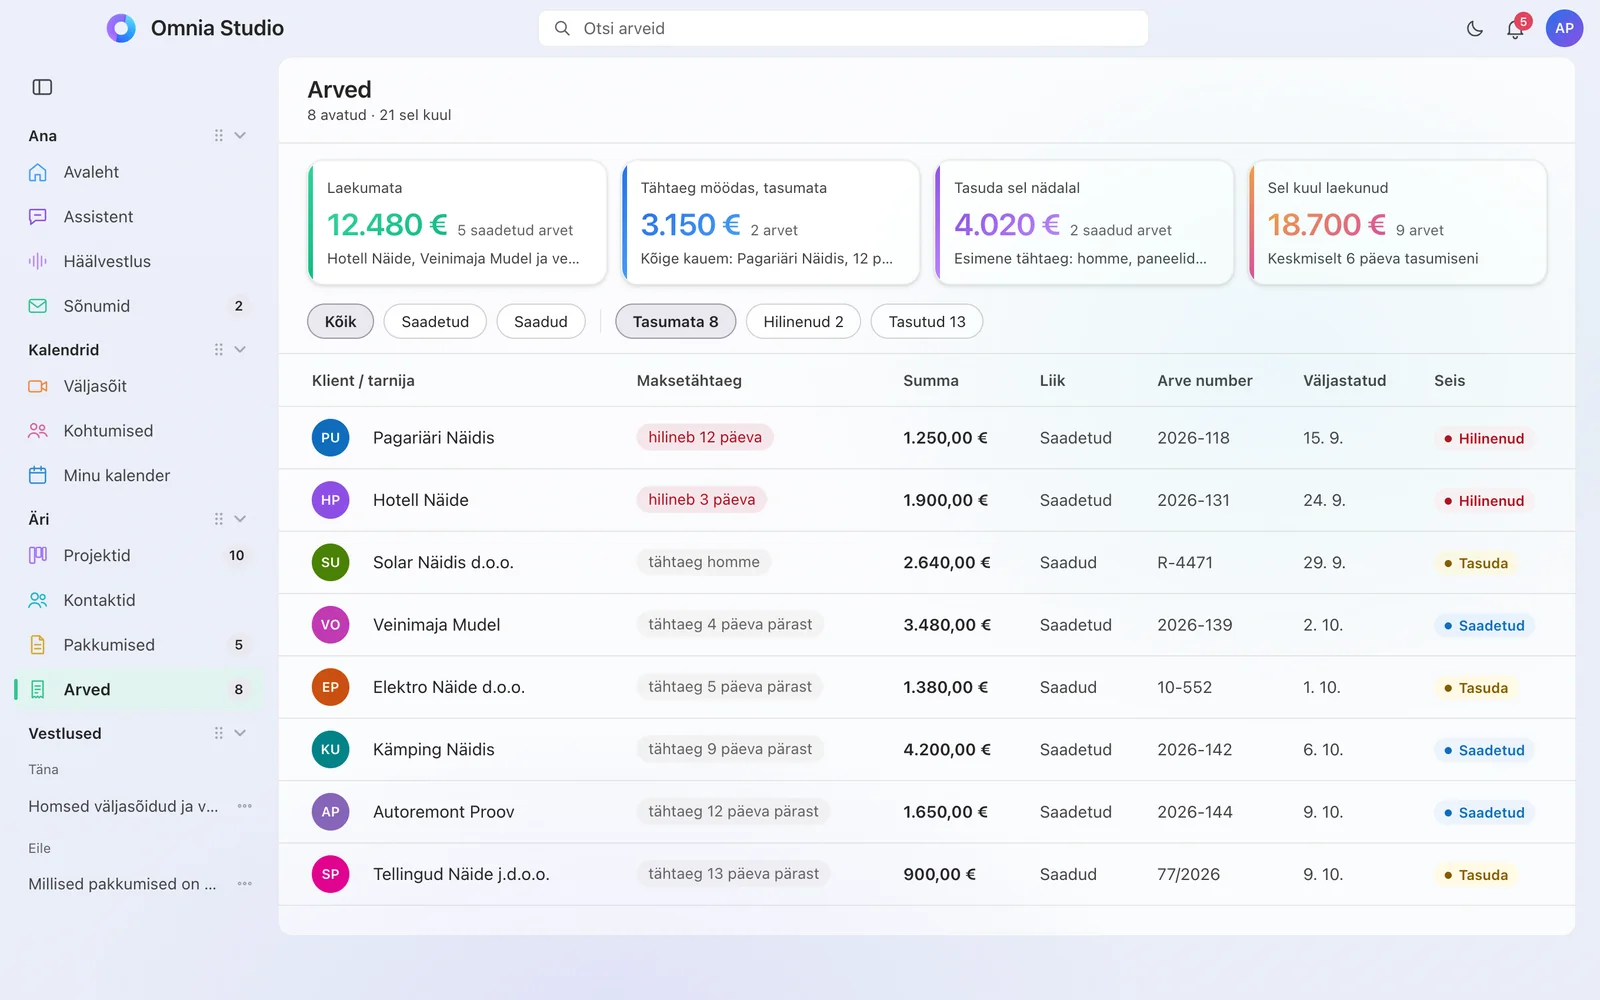Screen dimensions: 1600x1000
Task: Open notifications bell
Action: pyautogui.click(x=1515, y=29)
